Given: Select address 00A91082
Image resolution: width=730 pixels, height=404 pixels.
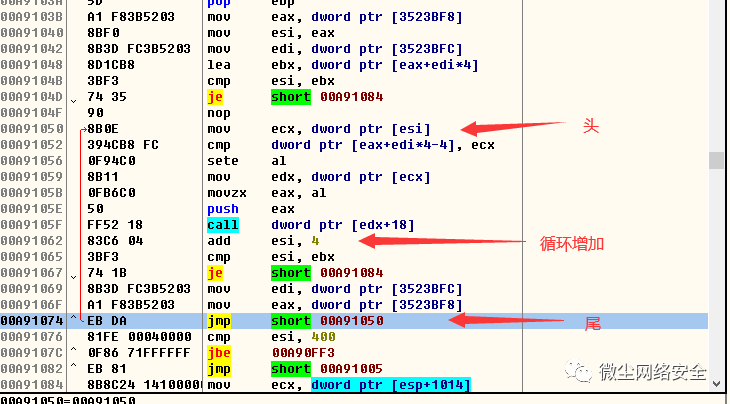Looking at the screenshot, I should (32, 369).
